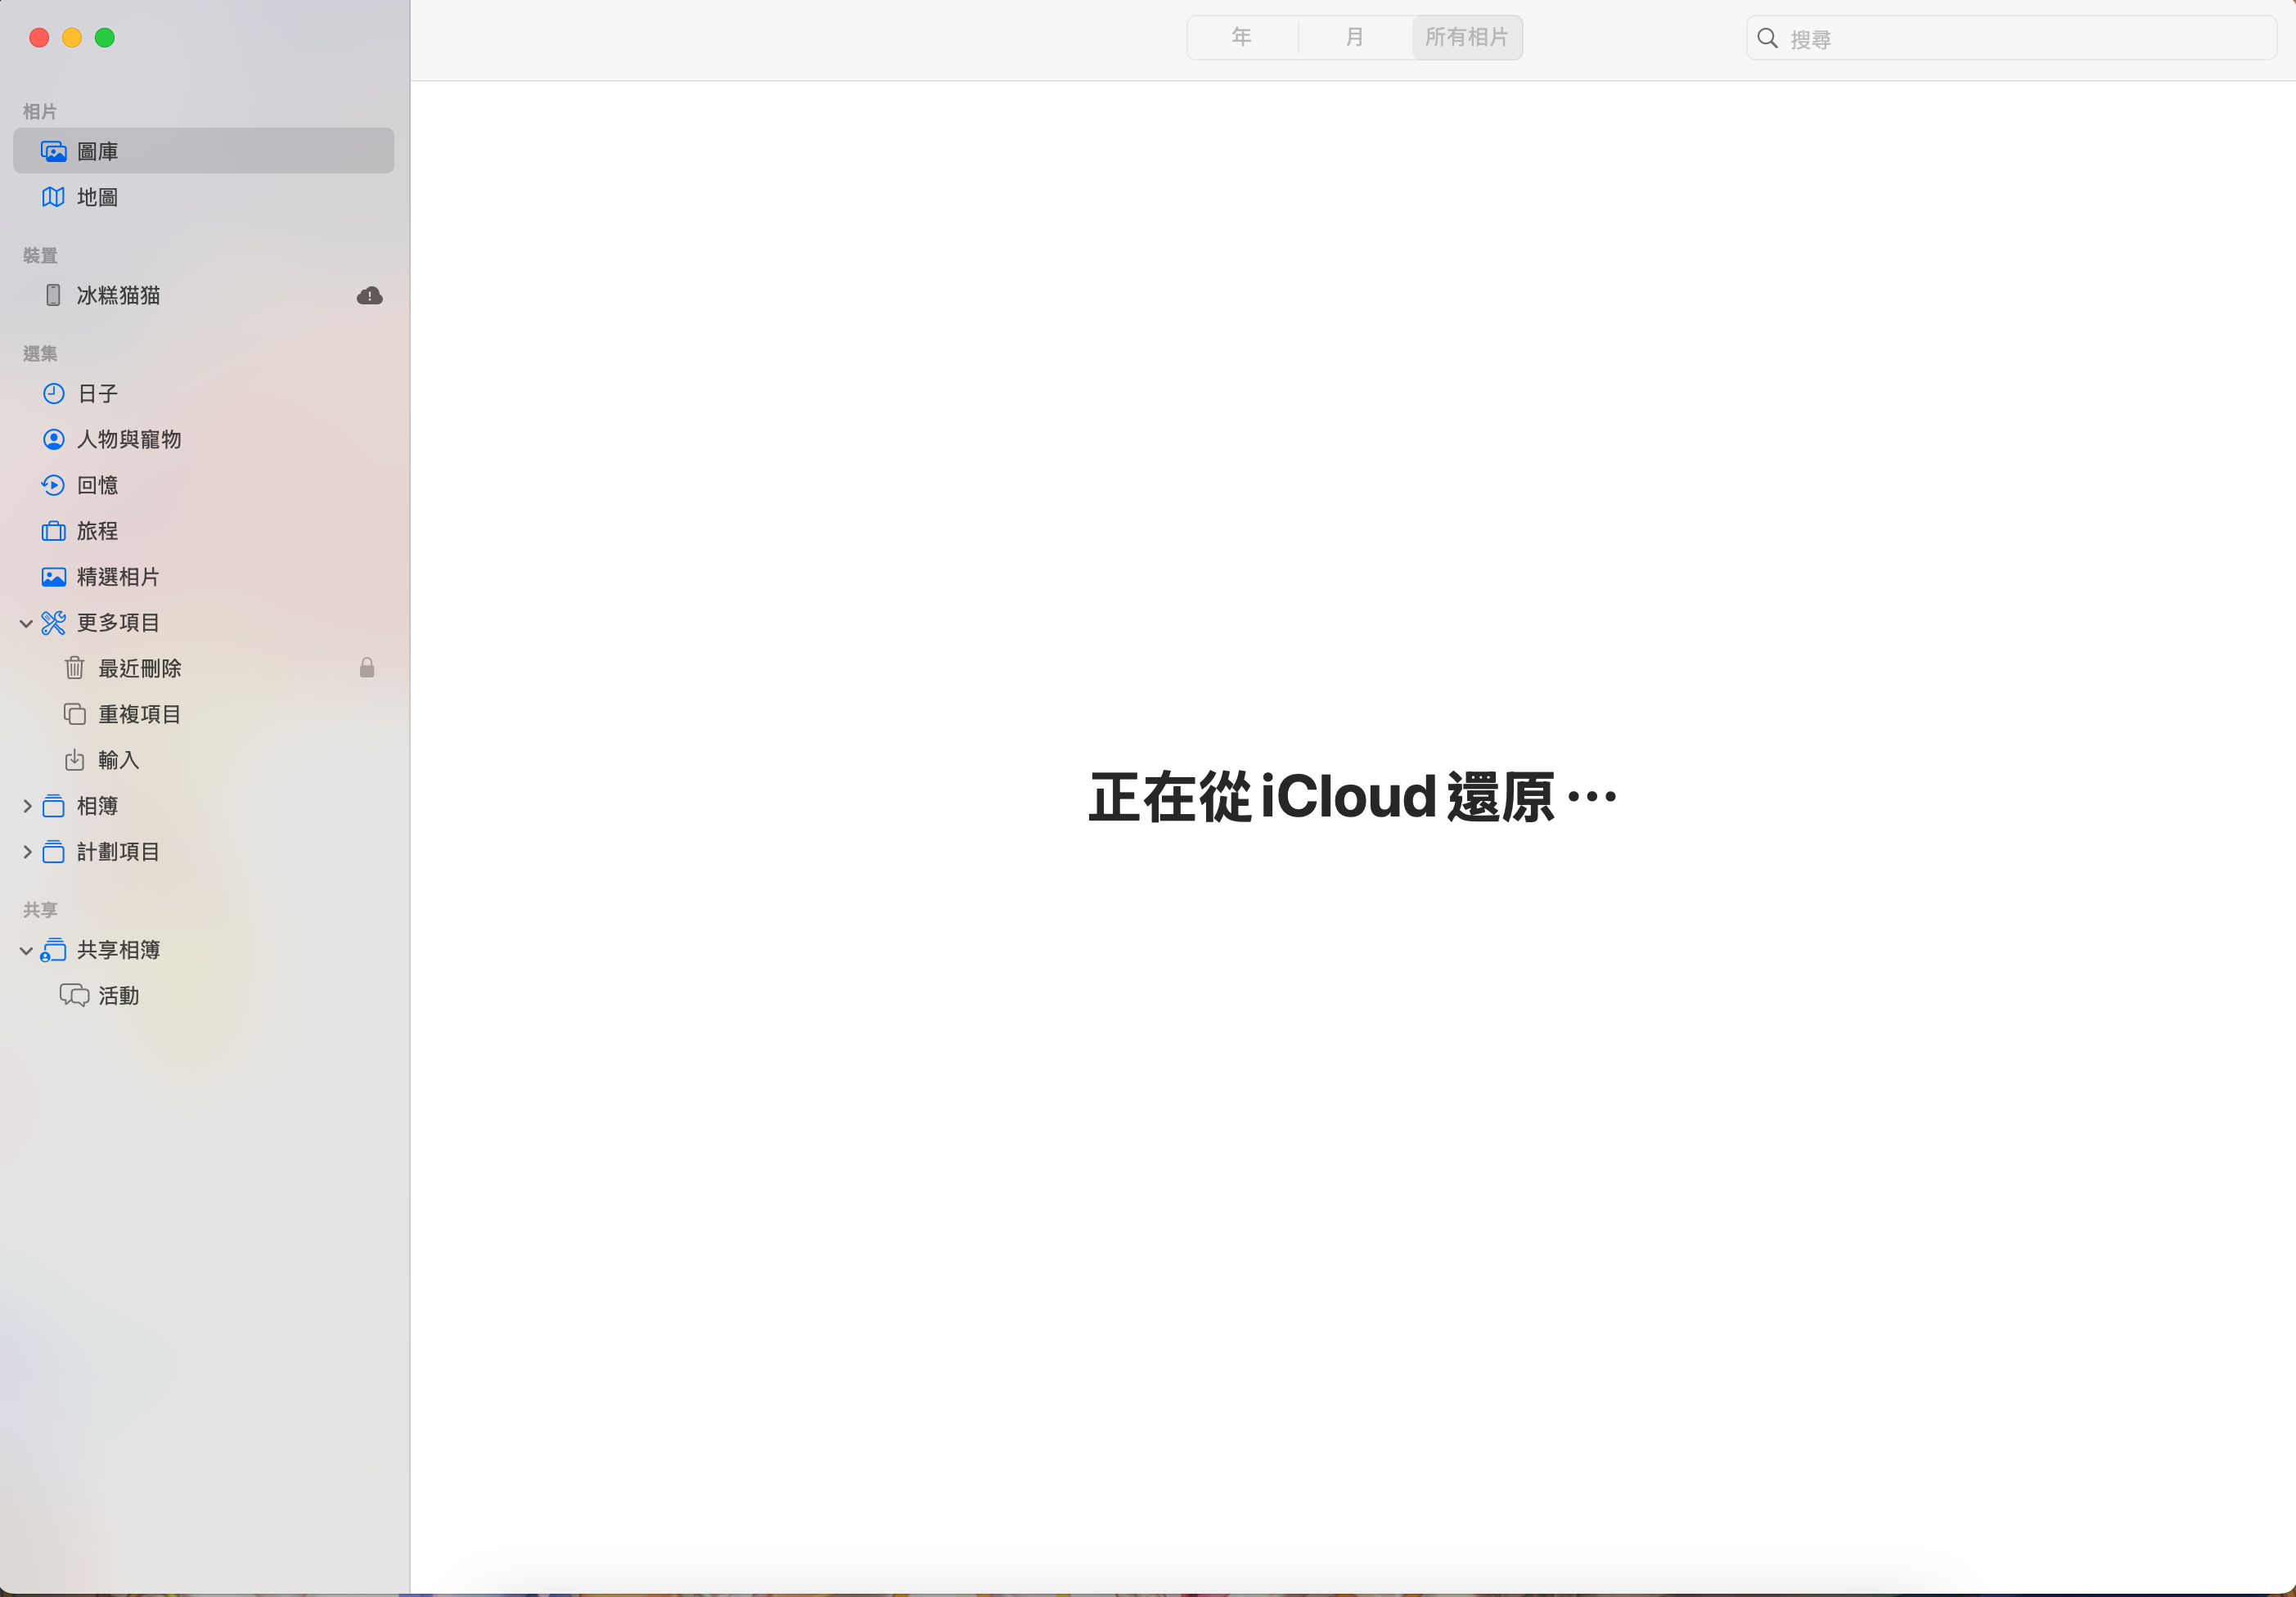
Task: Click the iCloud warning cloud icon
Action: (369, 296)
